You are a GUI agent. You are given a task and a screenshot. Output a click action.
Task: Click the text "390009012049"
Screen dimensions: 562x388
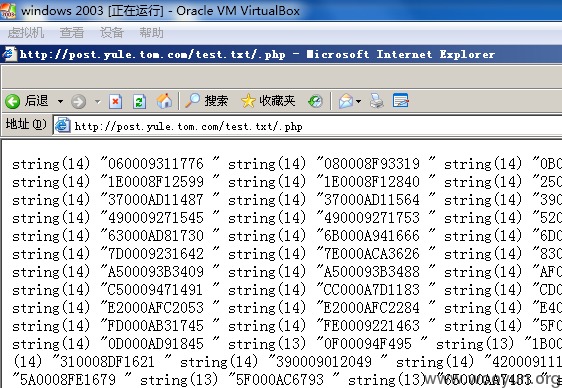pos(324,362)
